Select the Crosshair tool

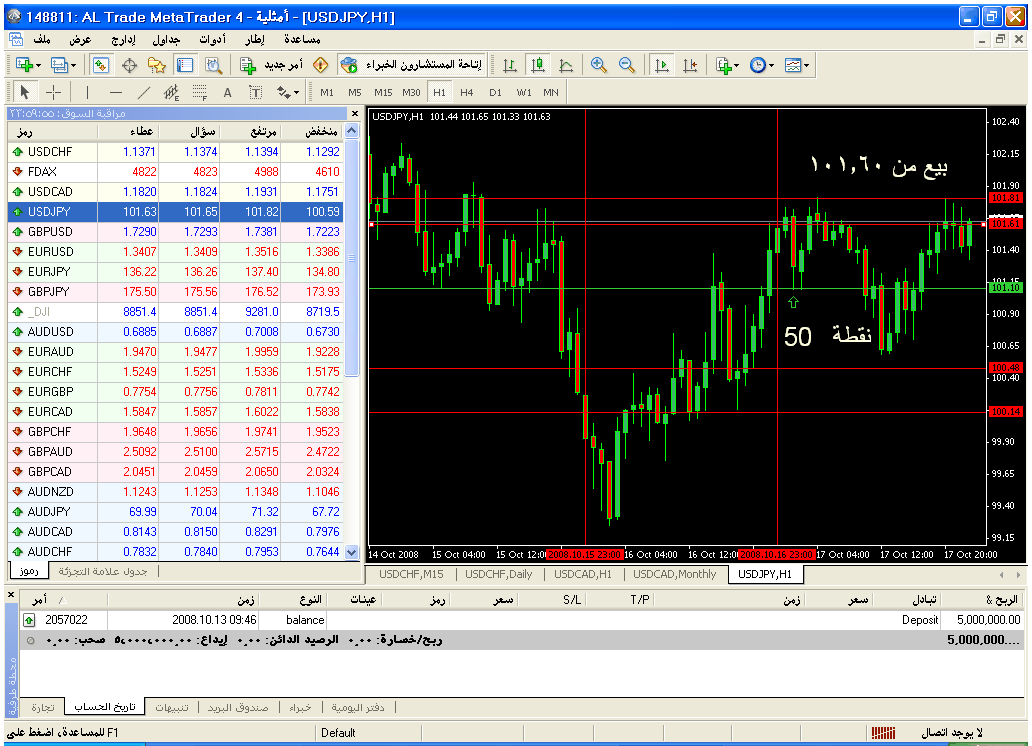(x=54, y=92)
